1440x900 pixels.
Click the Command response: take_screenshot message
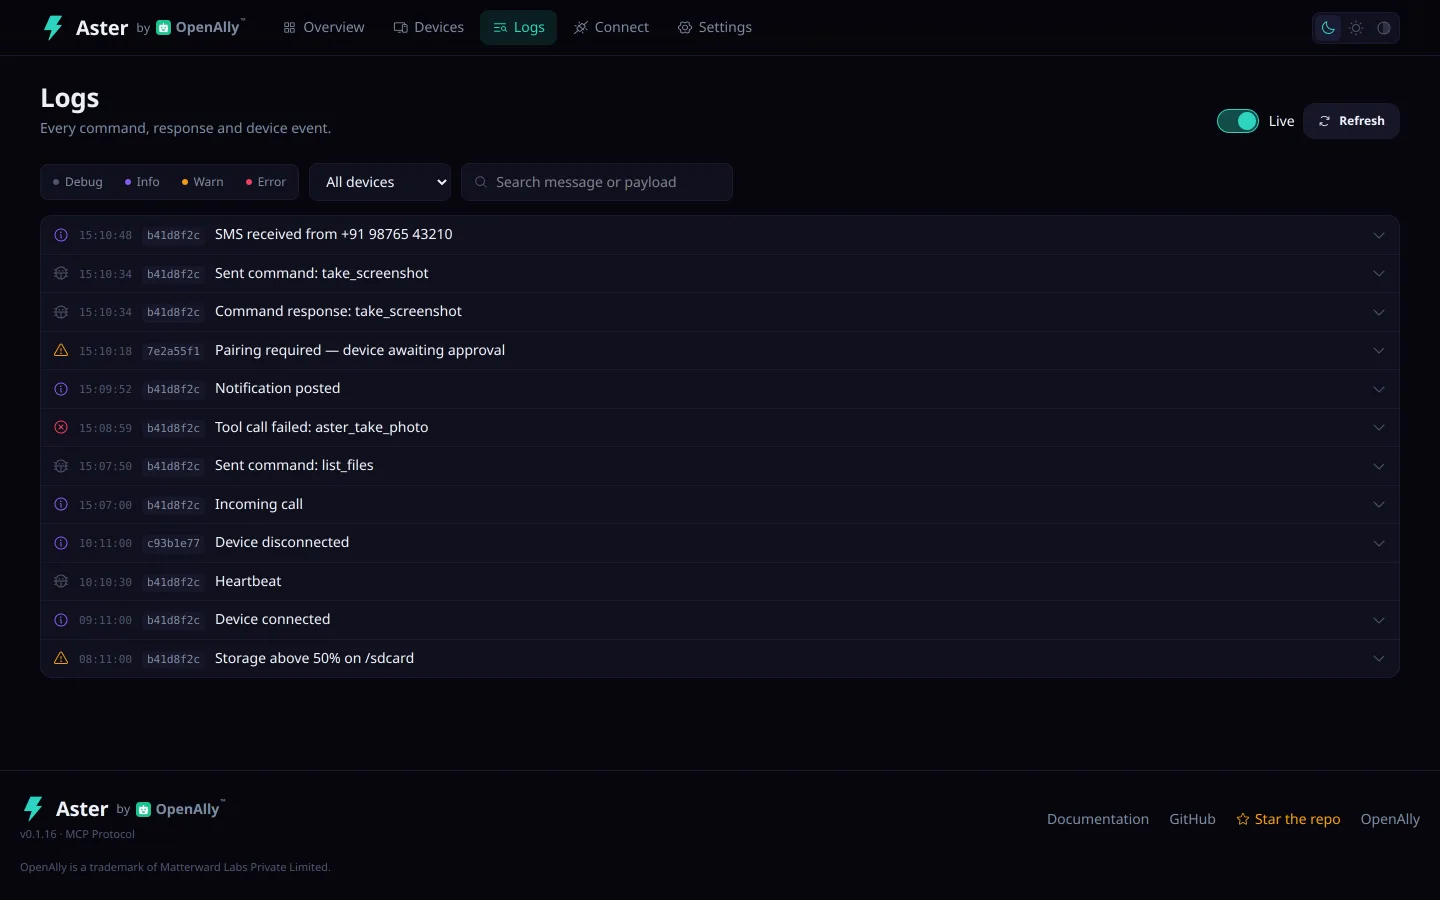click(338, 311)
